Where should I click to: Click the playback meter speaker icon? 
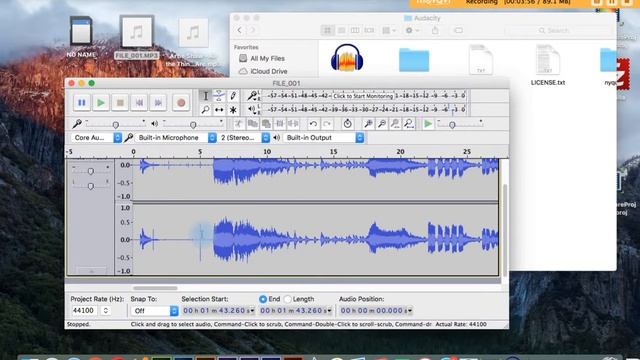pos(252,109)
